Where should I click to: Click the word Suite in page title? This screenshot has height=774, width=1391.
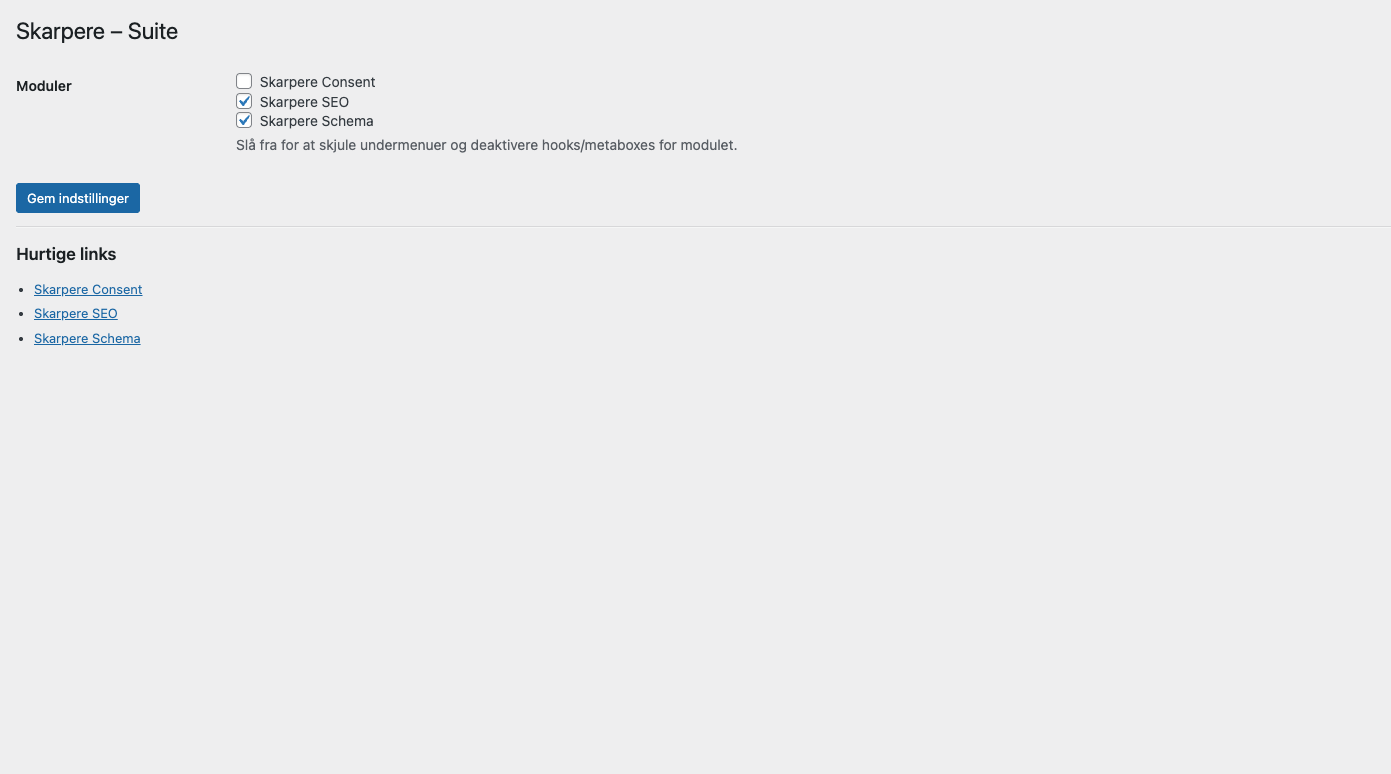[153, 32]
